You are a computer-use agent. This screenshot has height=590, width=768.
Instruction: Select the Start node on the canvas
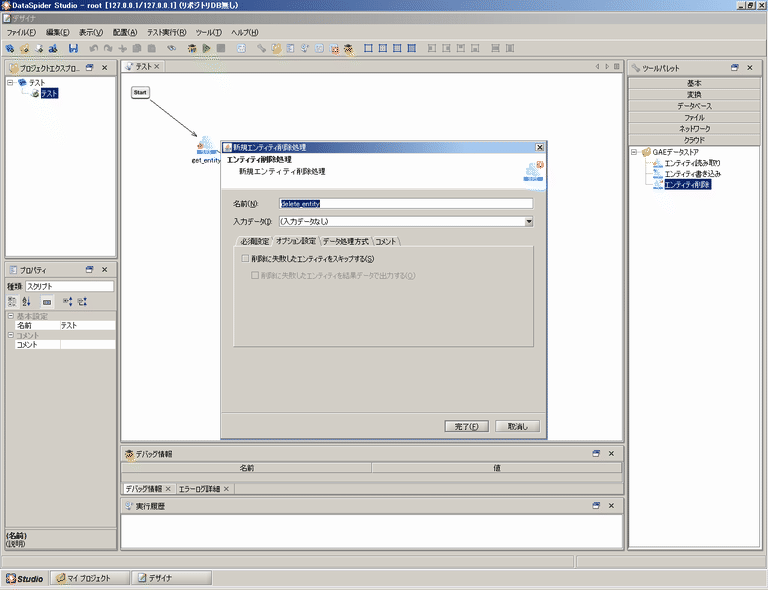click(140, 92)
